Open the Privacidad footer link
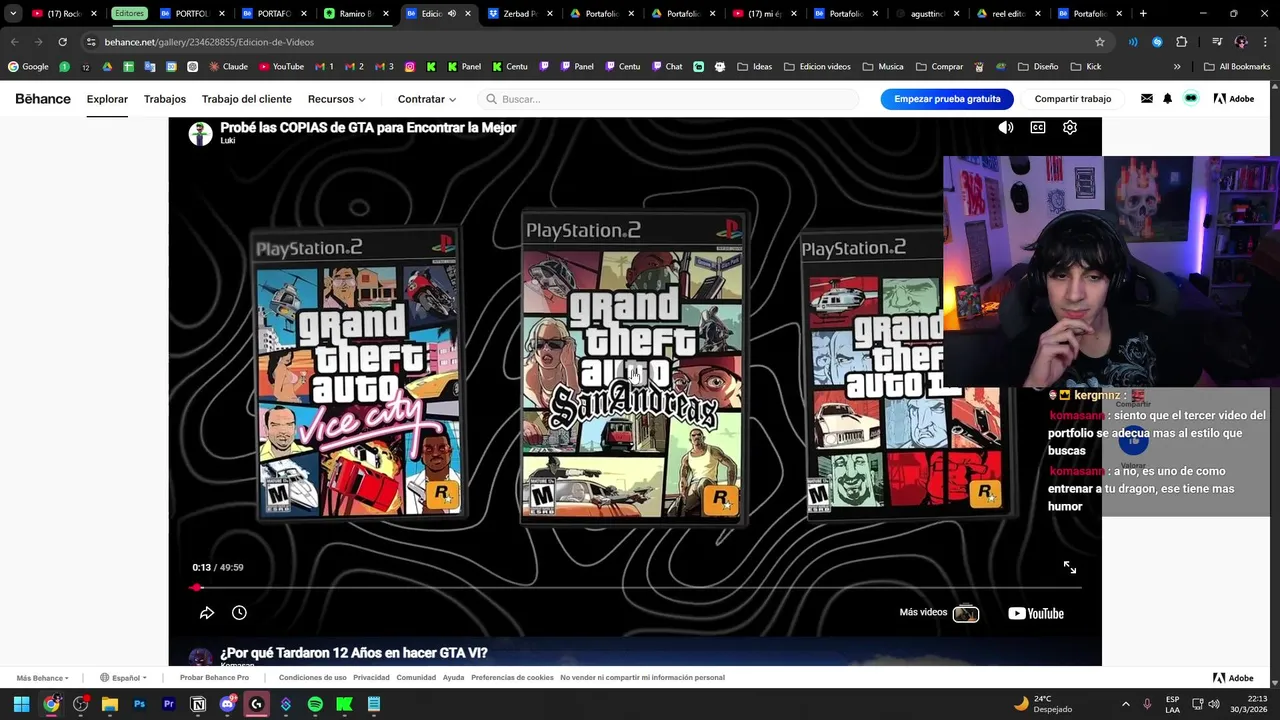Viewport: 1280px width, 720px height. click(371, 678)
